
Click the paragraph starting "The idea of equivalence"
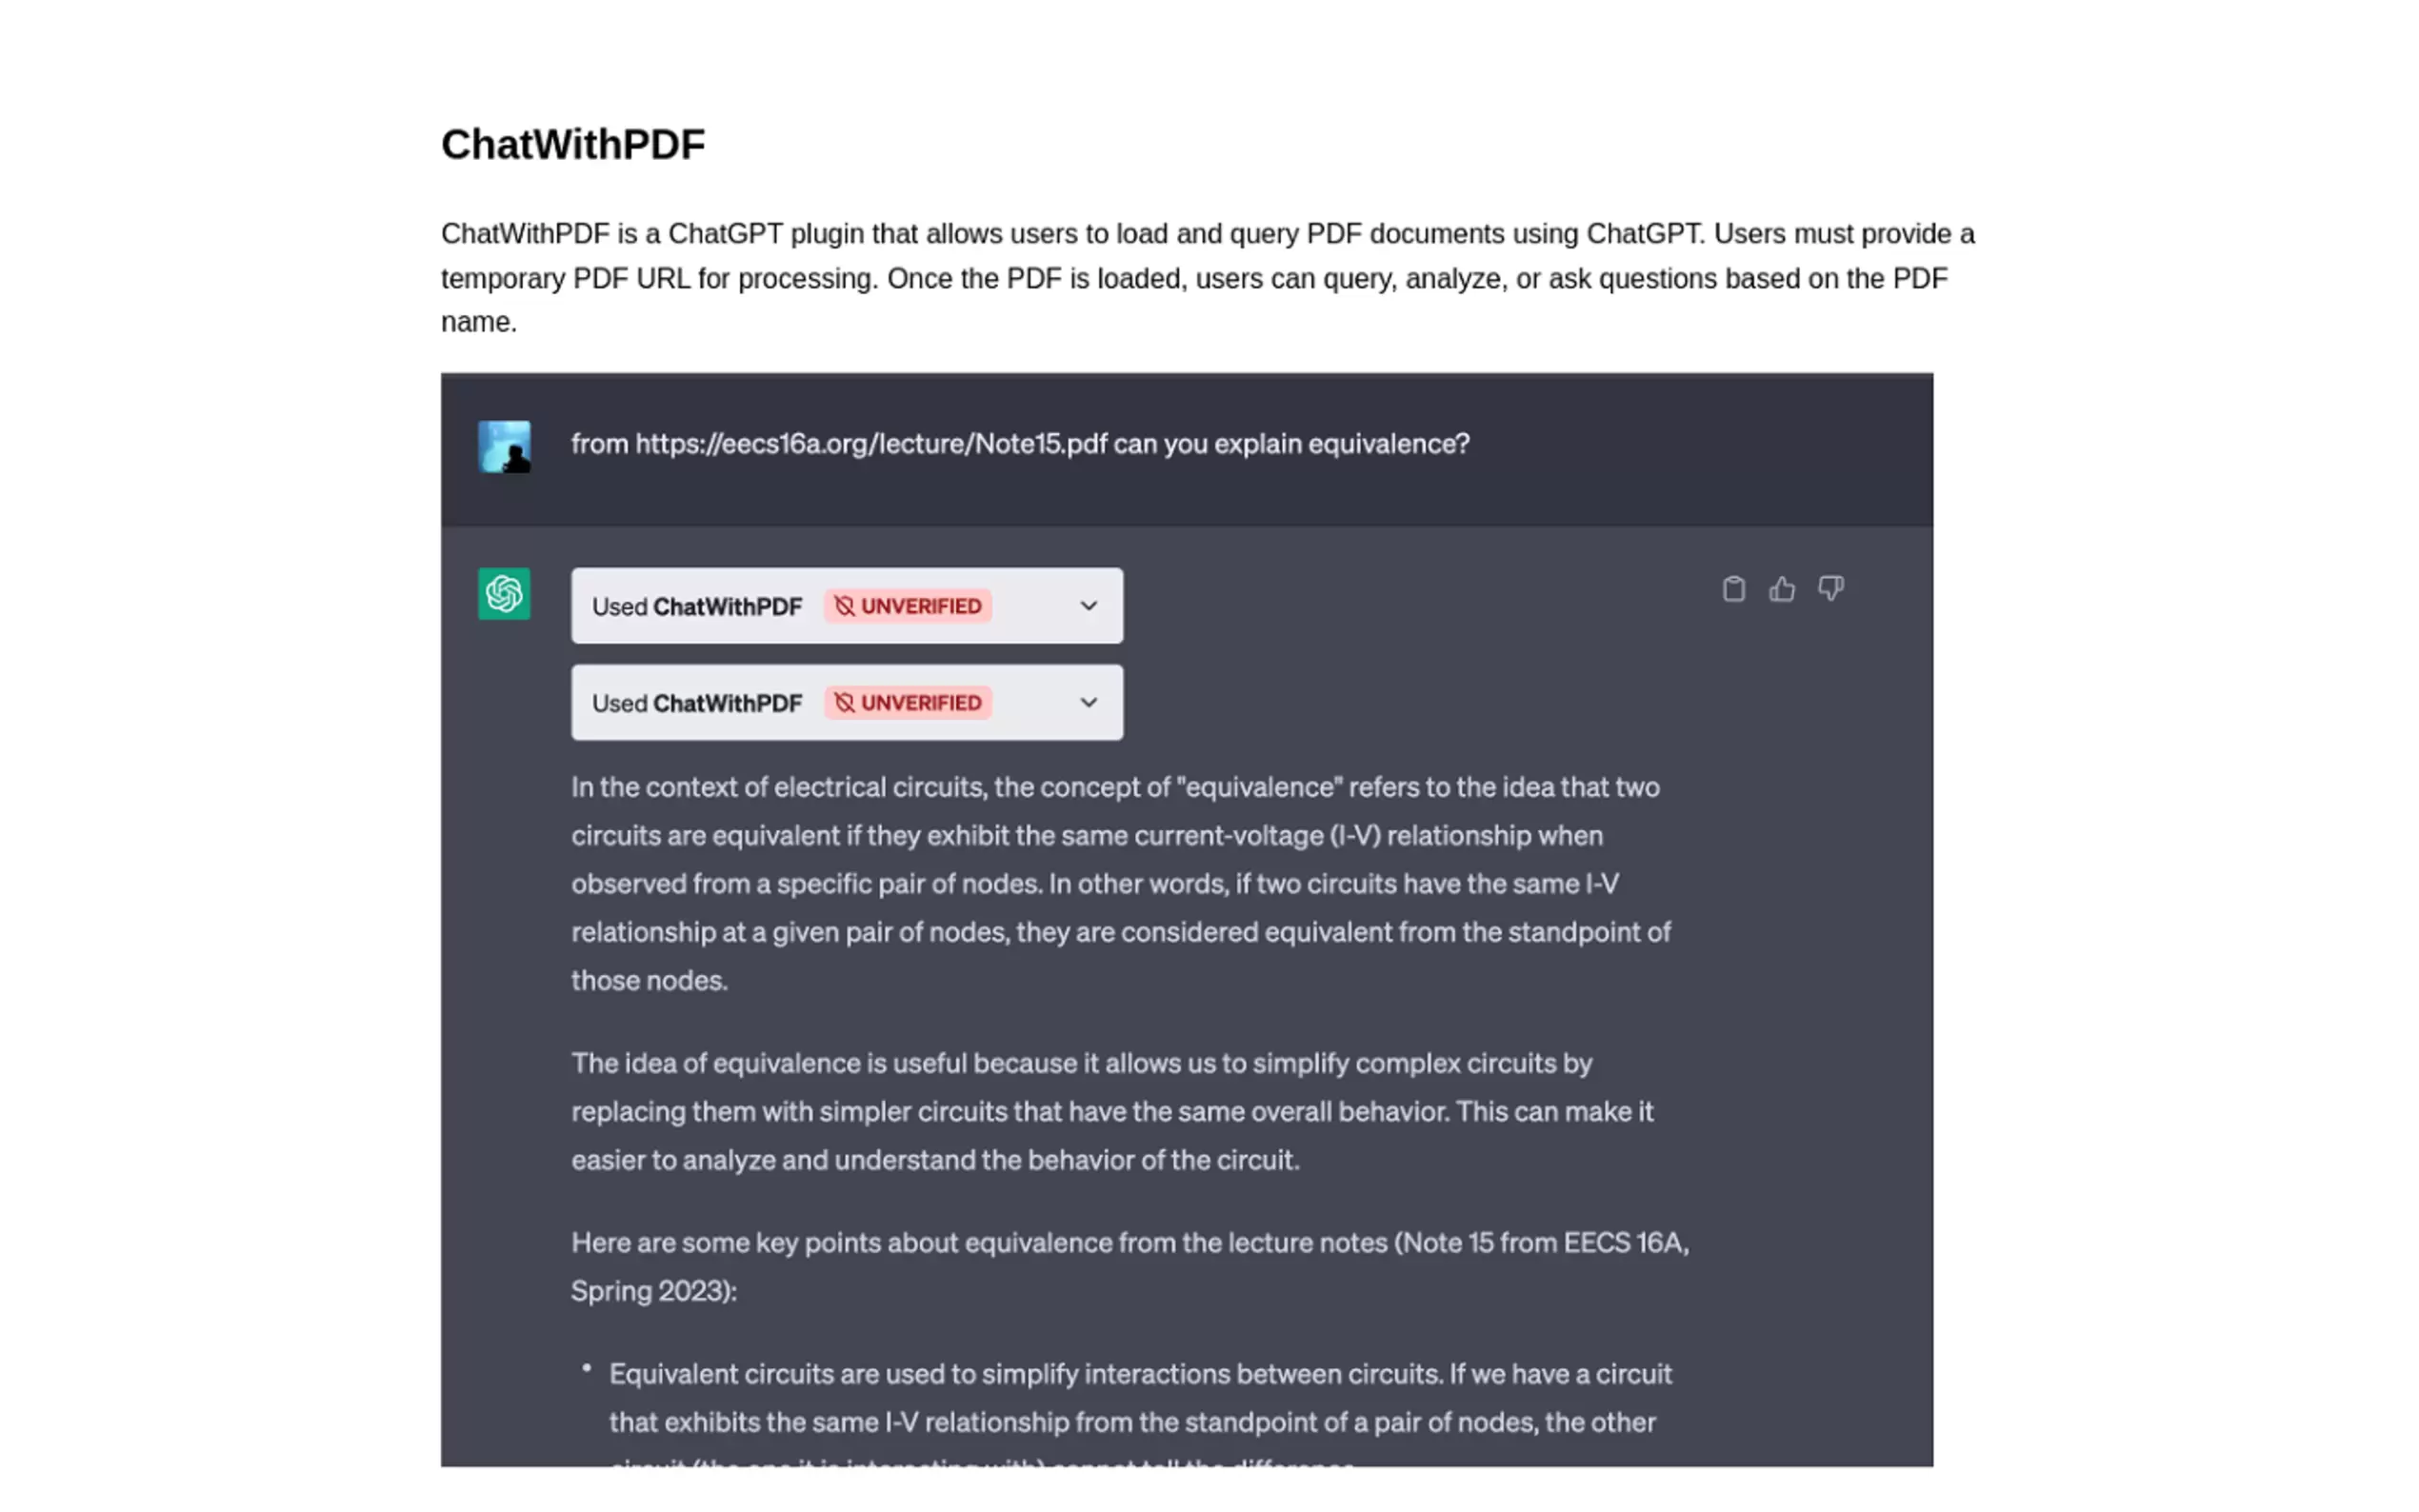coord(1112,1111)
